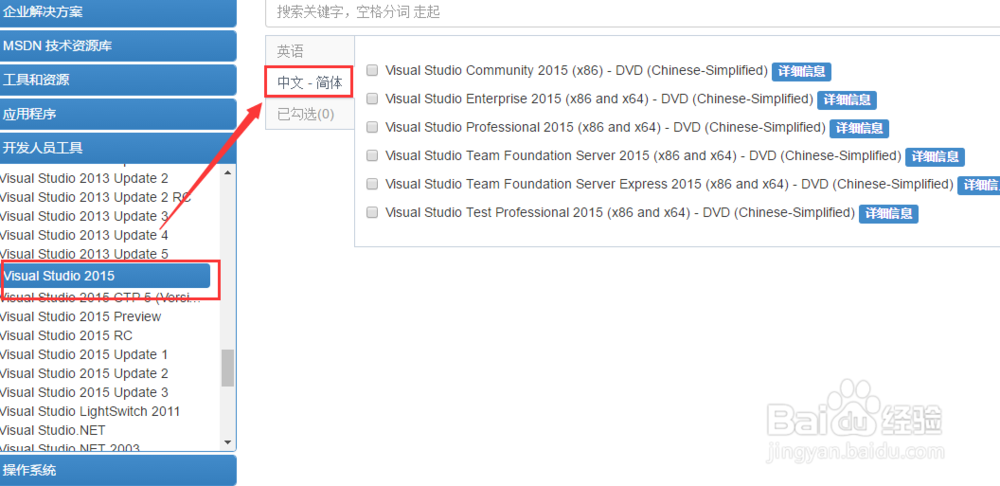Open Visual Studio 2013 Update 5
Screen dimensions: 1000x486
click(84, 254)
